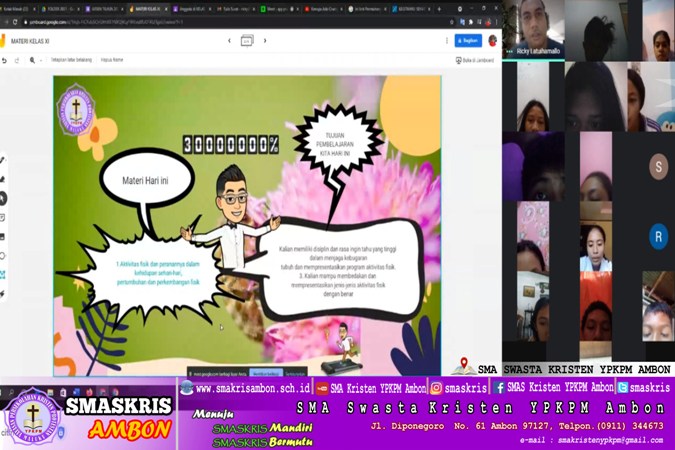Go to the next Jamboard frame
The height and width of the screenshot is (450, 675).
point(265,41)
